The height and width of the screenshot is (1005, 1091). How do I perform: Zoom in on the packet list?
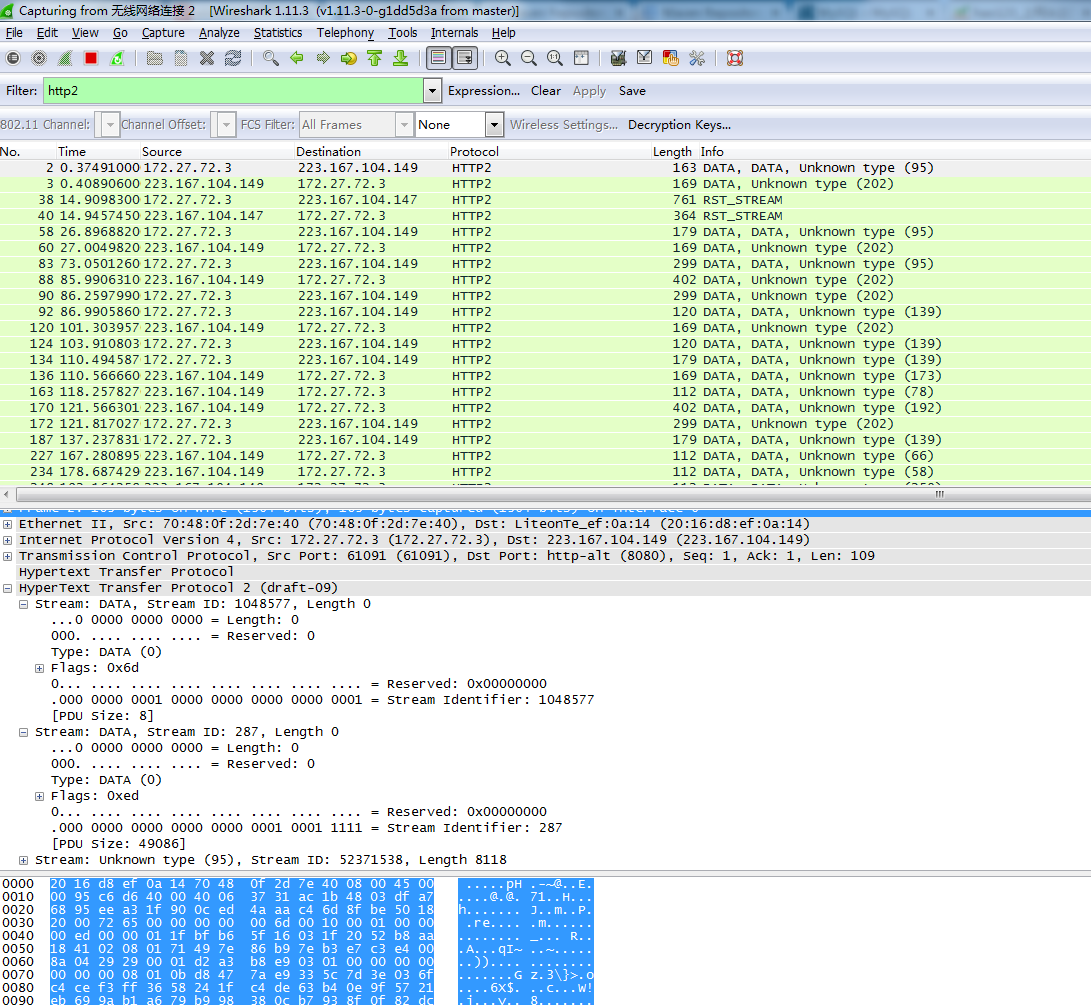pos(502,58)
